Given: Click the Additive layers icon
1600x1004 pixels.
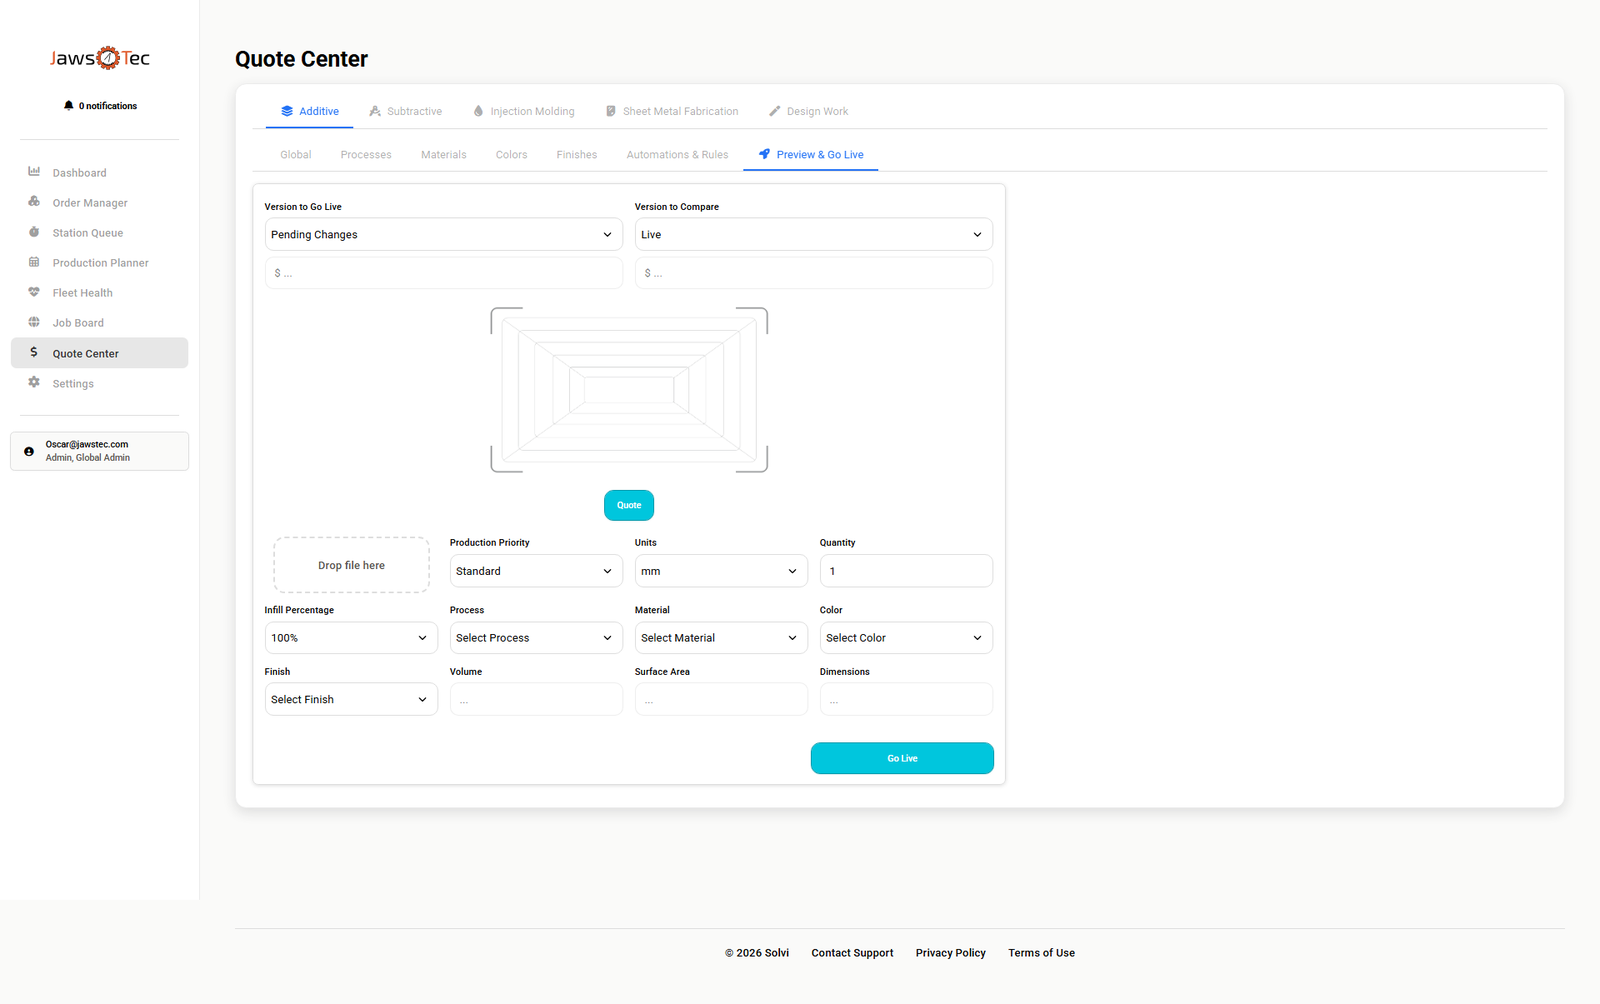Looking at the screenshot, I should pyautogui.click(x=287, y=111).
